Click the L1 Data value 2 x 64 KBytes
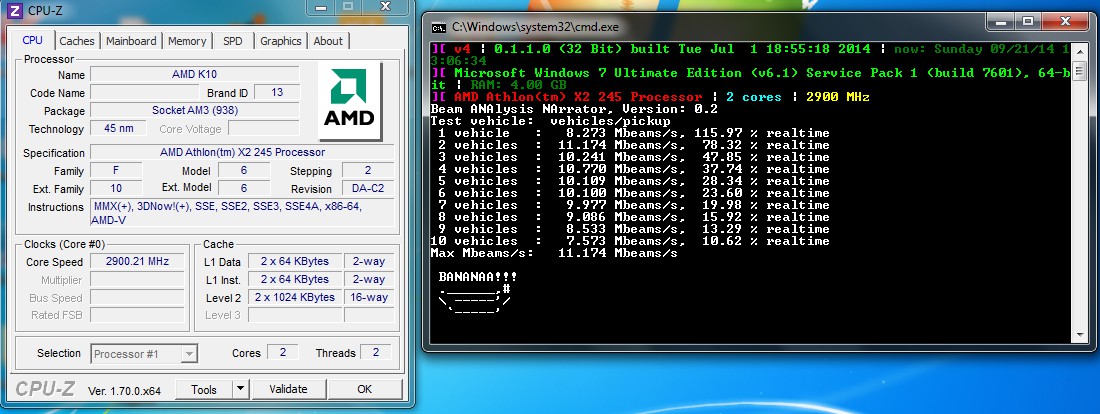This screenshot has height=414, width=1100. [295, 261]
